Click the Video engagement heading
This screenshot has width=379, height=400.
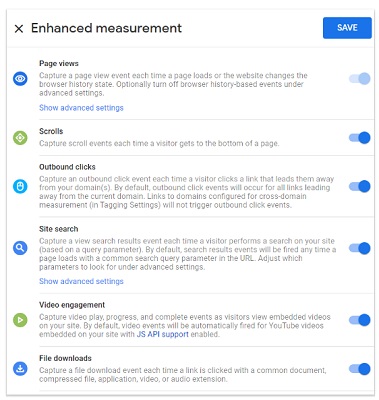(72, 305)
